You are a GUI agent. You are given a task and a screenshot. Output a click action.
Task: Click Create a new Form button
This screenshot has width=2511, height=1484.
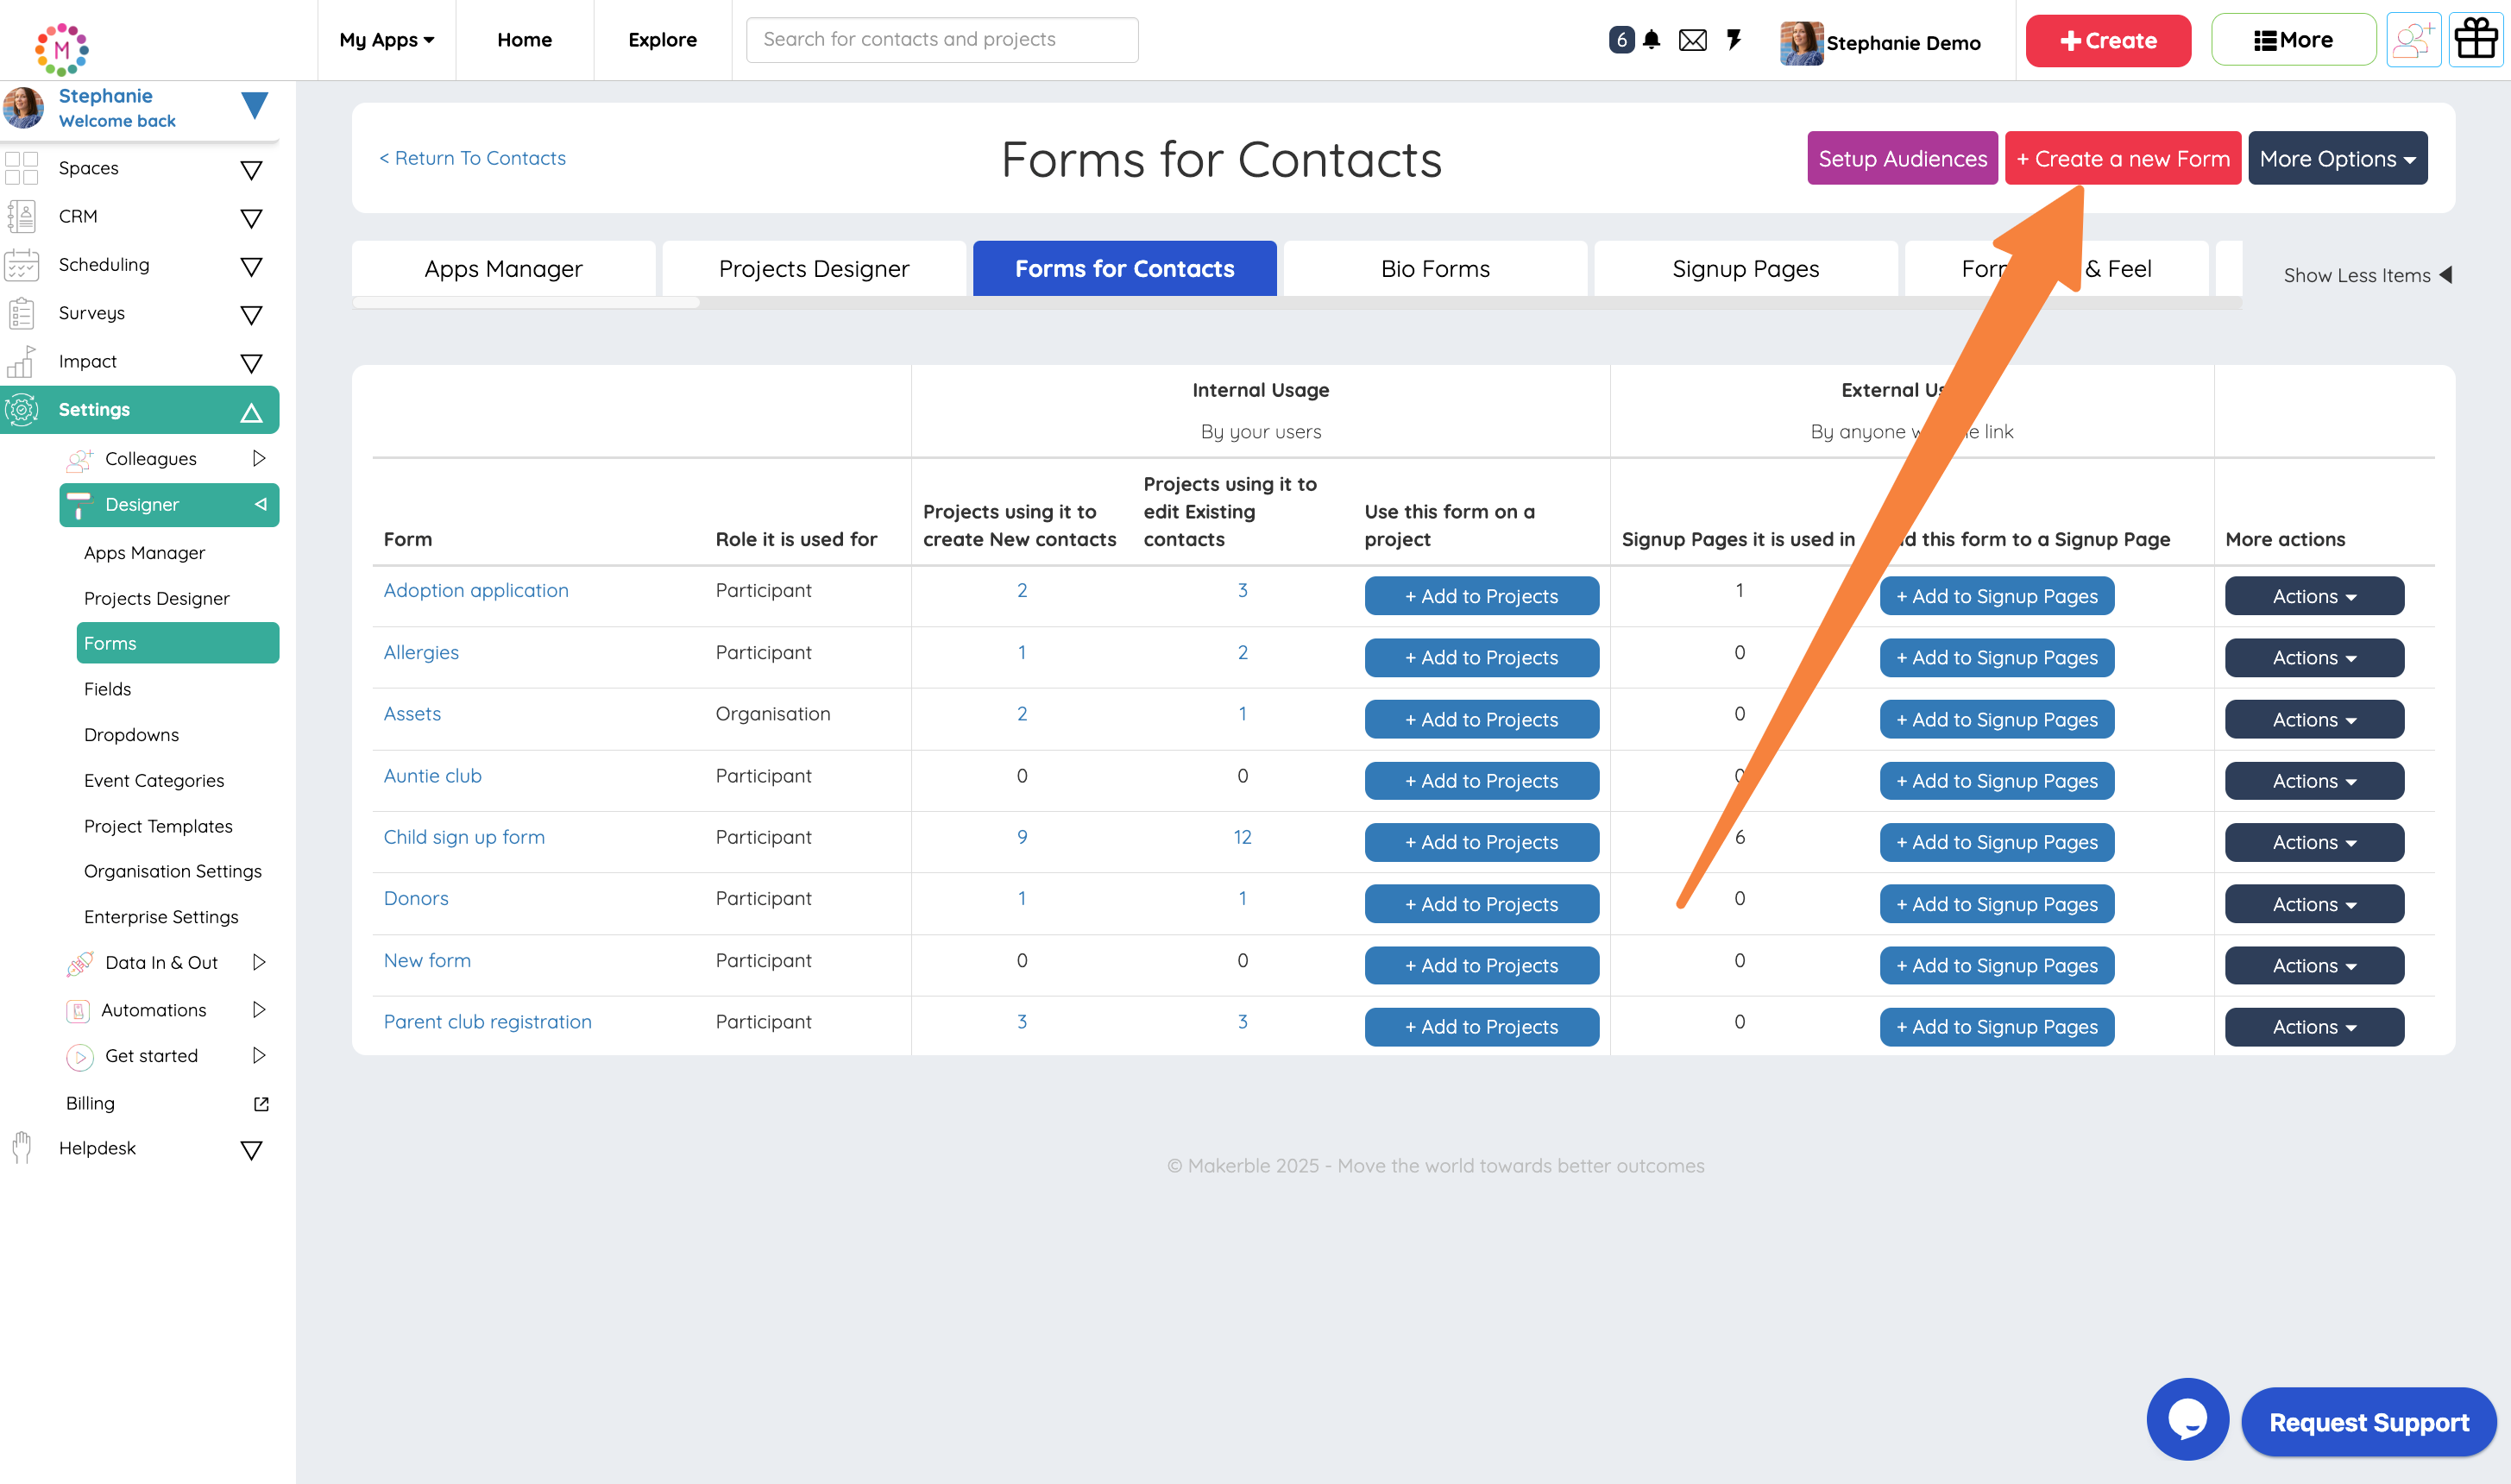[2122, 158]
